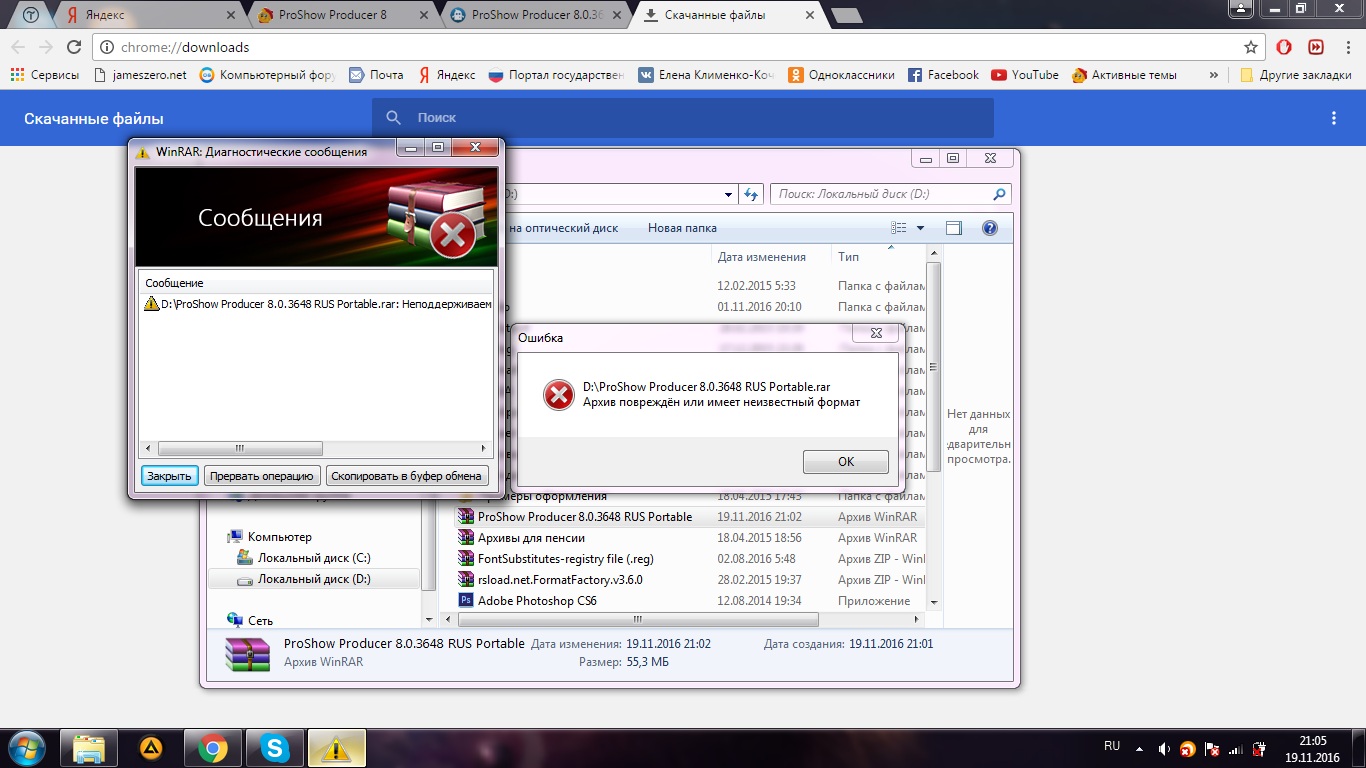Reload the Chrome downloads page

click(x=74, y=47)
